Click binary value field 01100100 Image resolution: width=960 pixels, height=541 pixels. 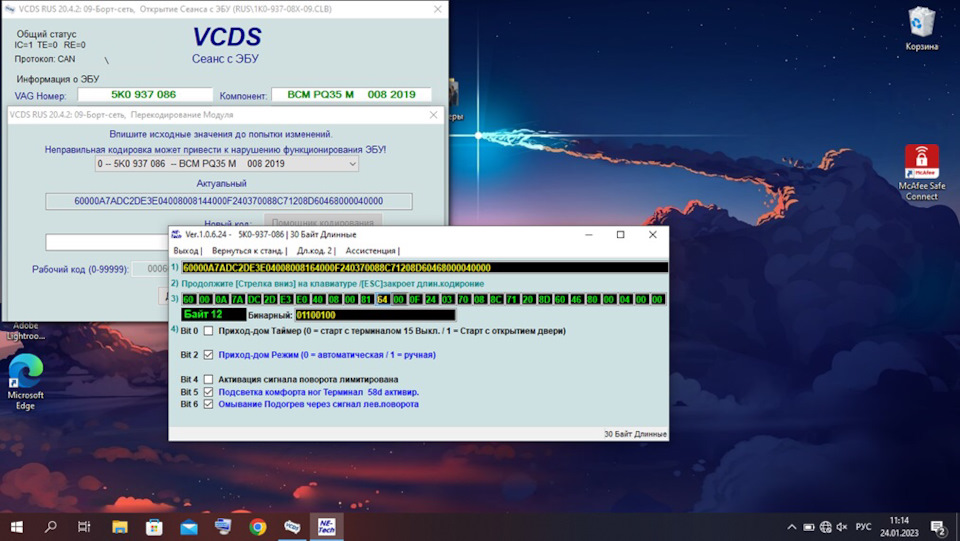pyautogui.click(x=375, y=315)
